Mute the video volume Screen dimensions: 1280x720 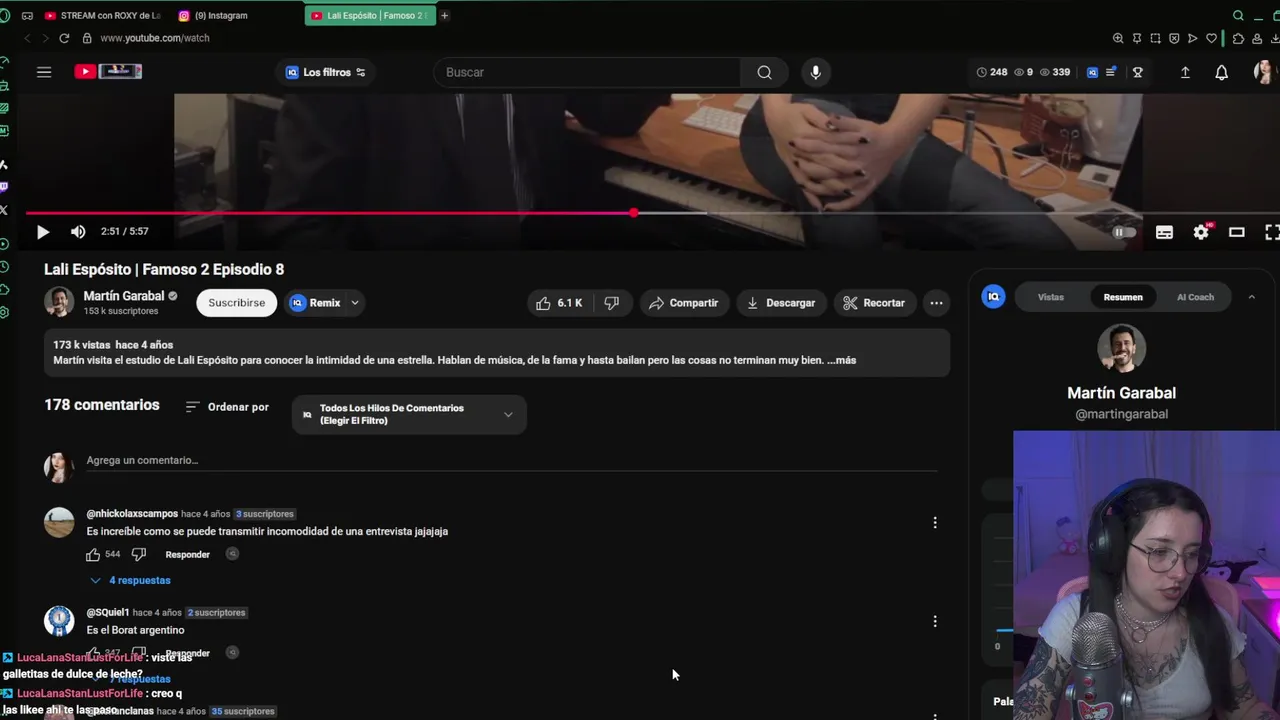78,232
